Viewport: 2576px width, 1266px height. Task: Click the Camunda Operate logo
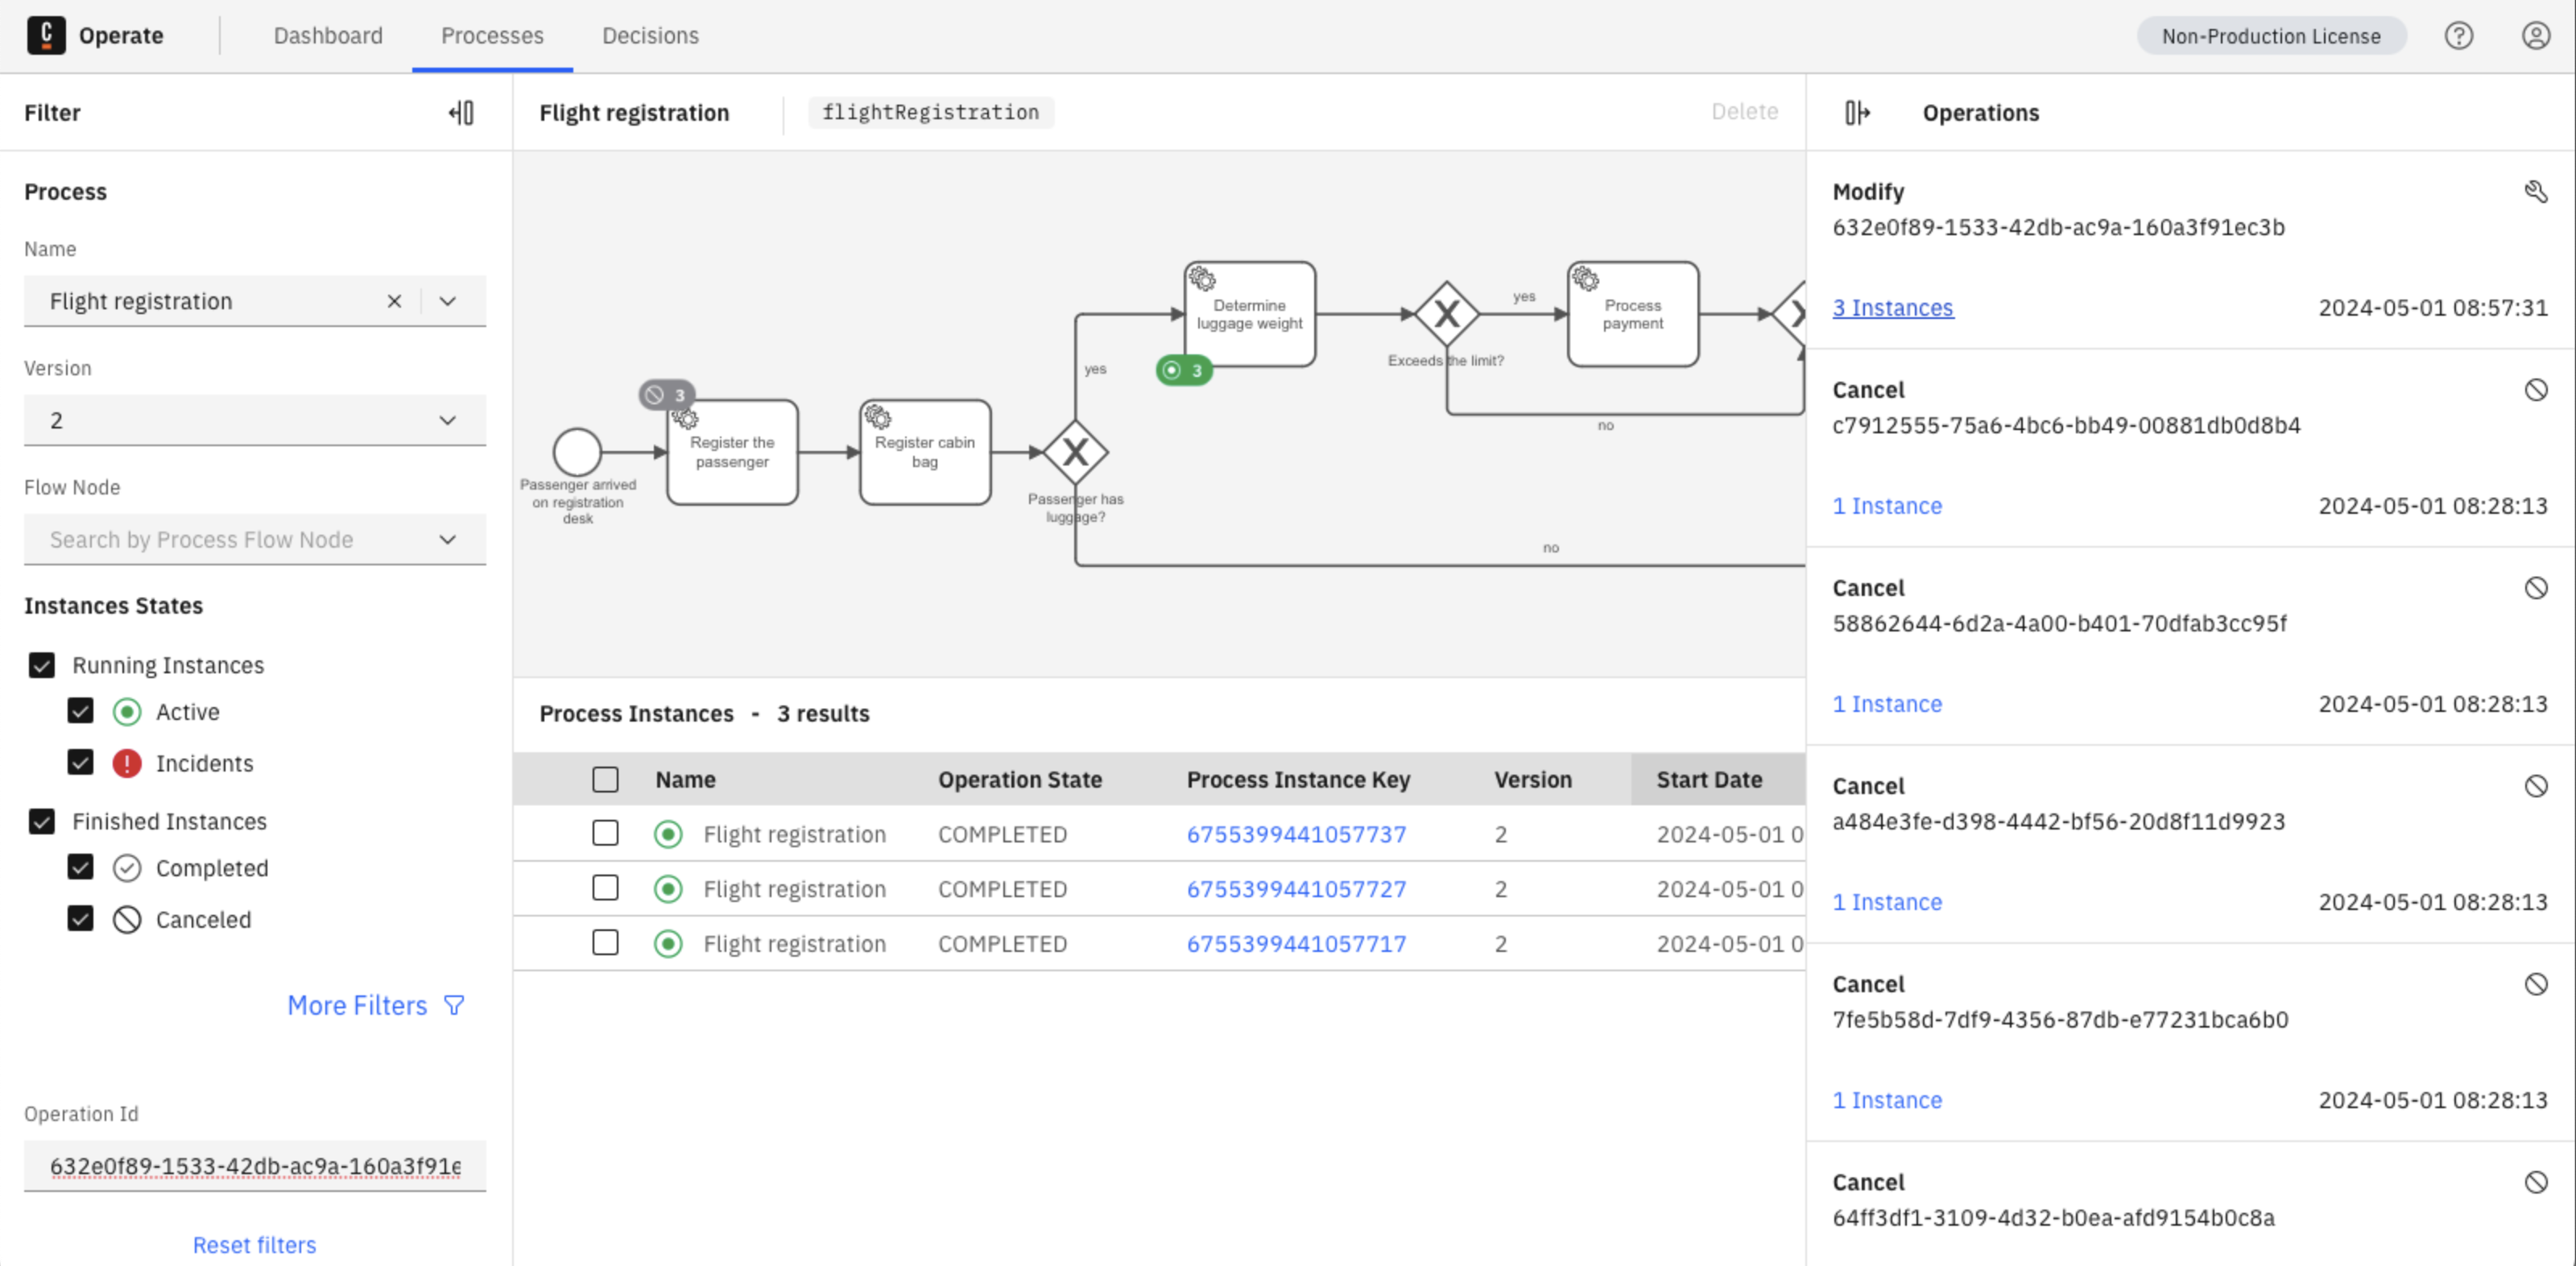46,36
